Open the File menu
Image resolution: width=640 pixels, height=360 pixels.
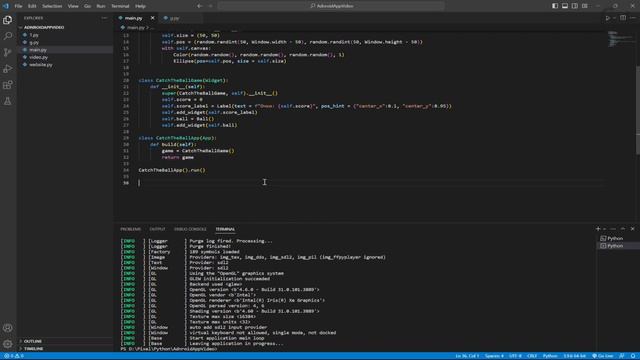[18, 6]
